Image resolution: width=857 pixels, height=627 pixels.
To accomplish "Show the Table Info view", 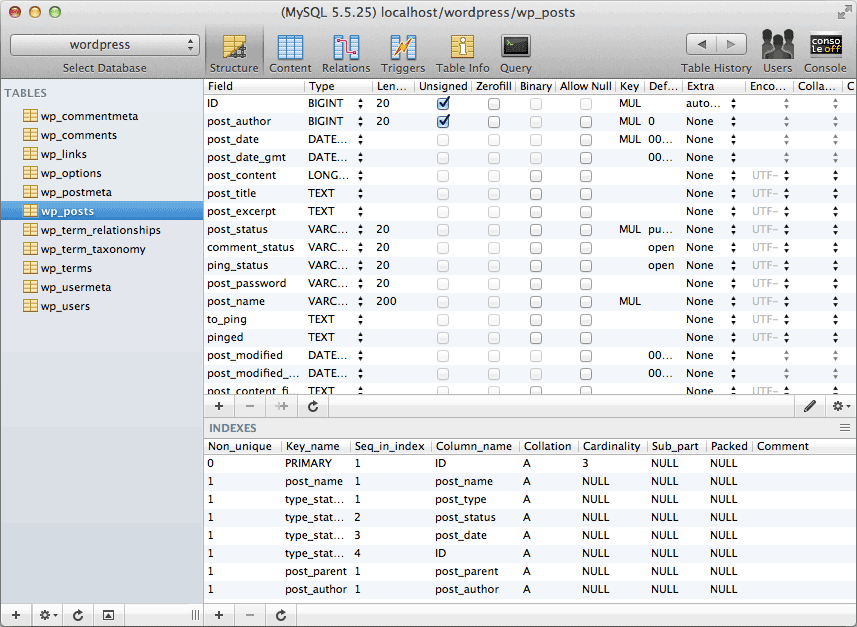I will [463, 52].
